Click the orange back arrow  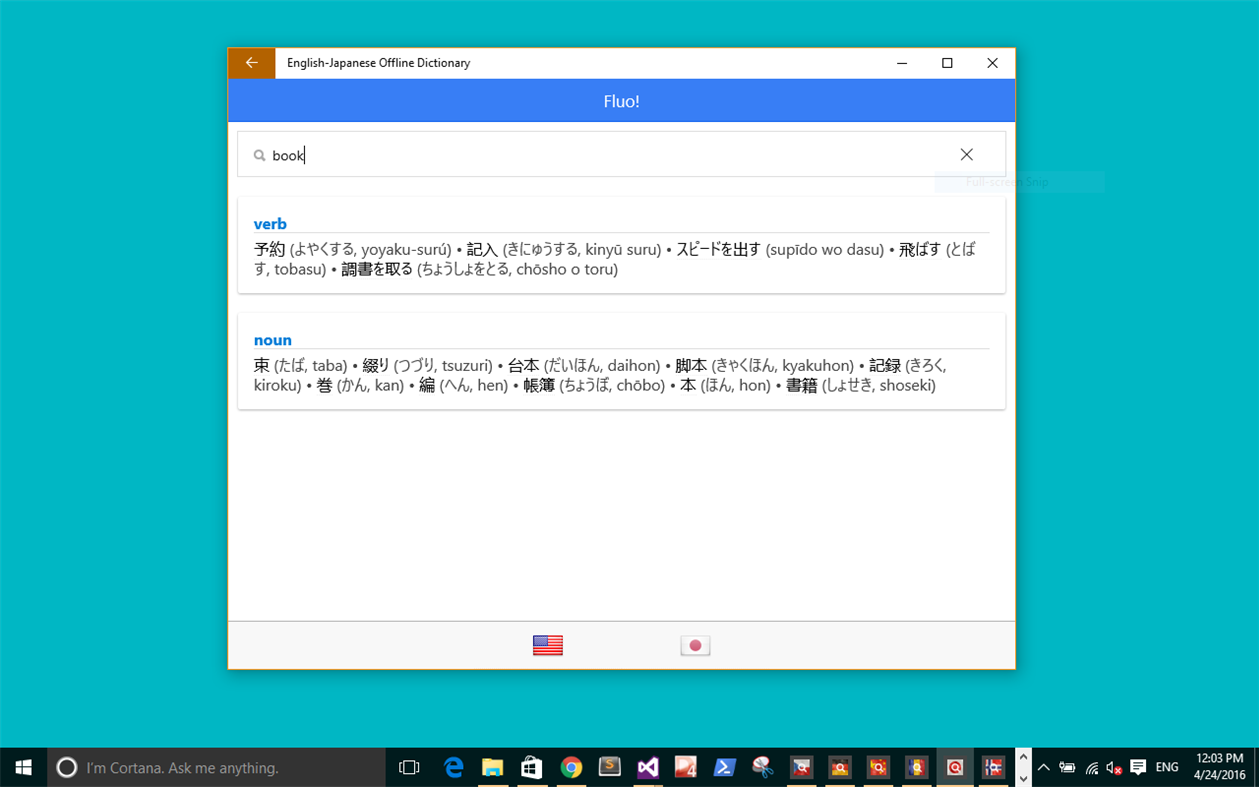[251, 62]
